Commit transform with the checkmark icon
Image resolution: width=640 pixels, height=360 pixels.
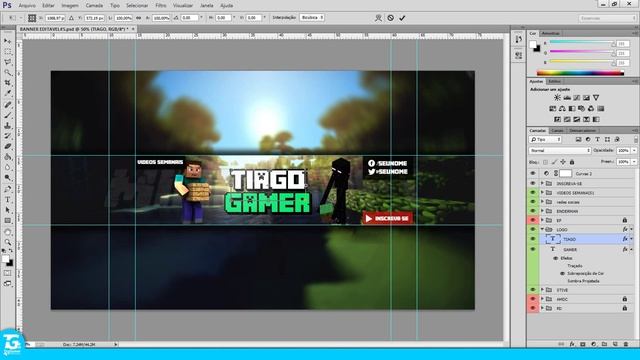[x=402, y=18]
